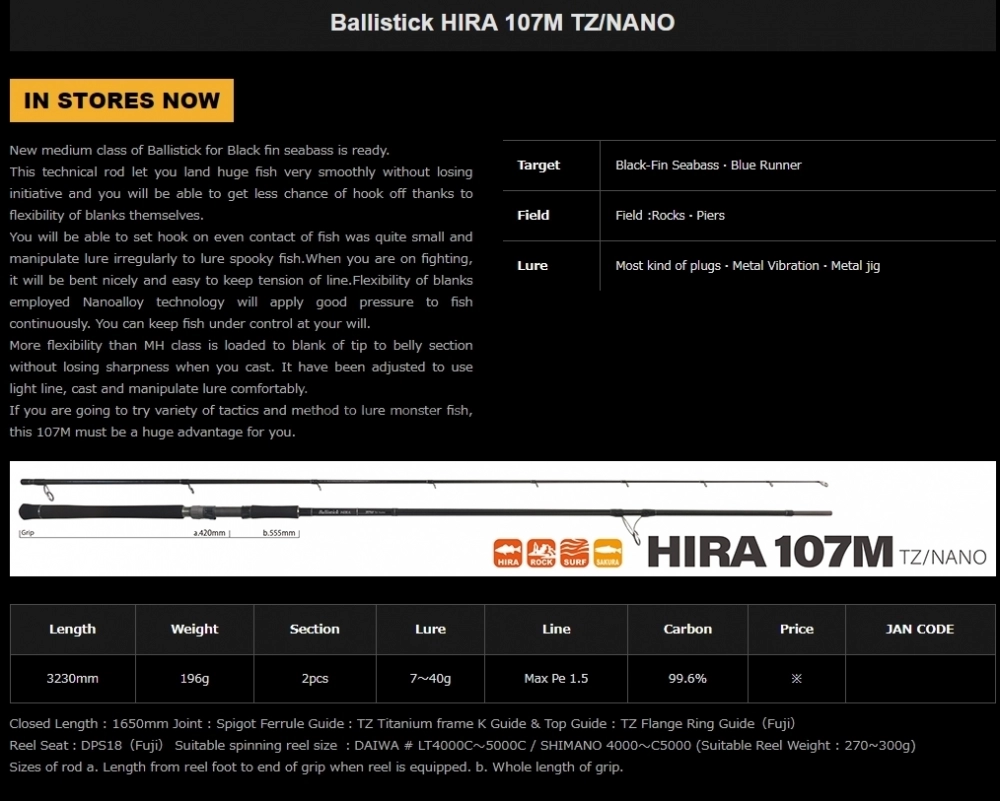Image resolution: width=1000 pixels, height=801 pixels.
Task: Click the Length column header
Action: 73,629
